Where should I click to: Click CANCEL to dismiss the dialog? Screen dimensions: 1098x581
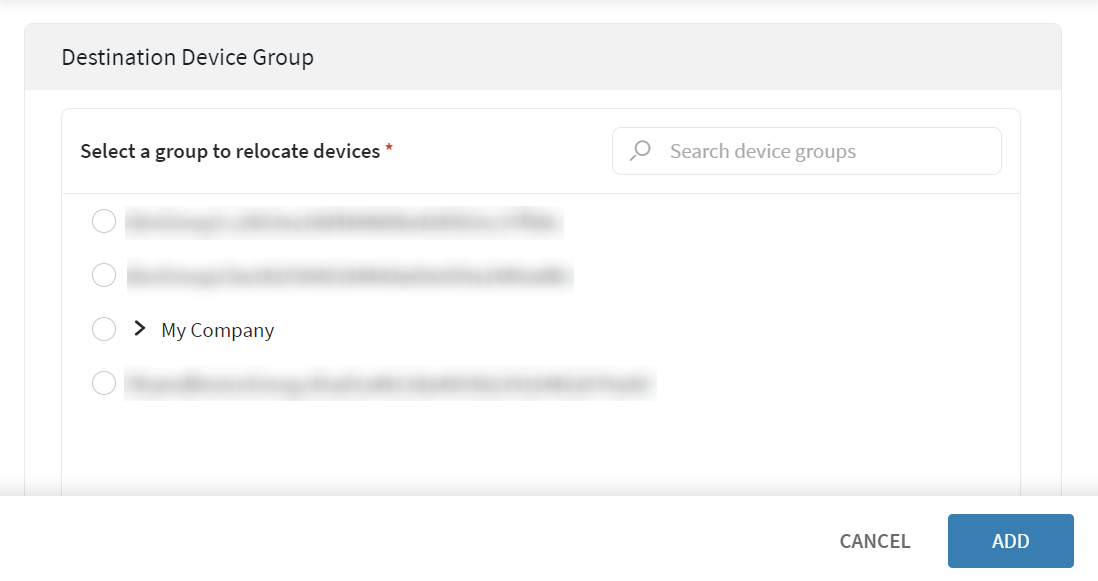tap(874, 541)
